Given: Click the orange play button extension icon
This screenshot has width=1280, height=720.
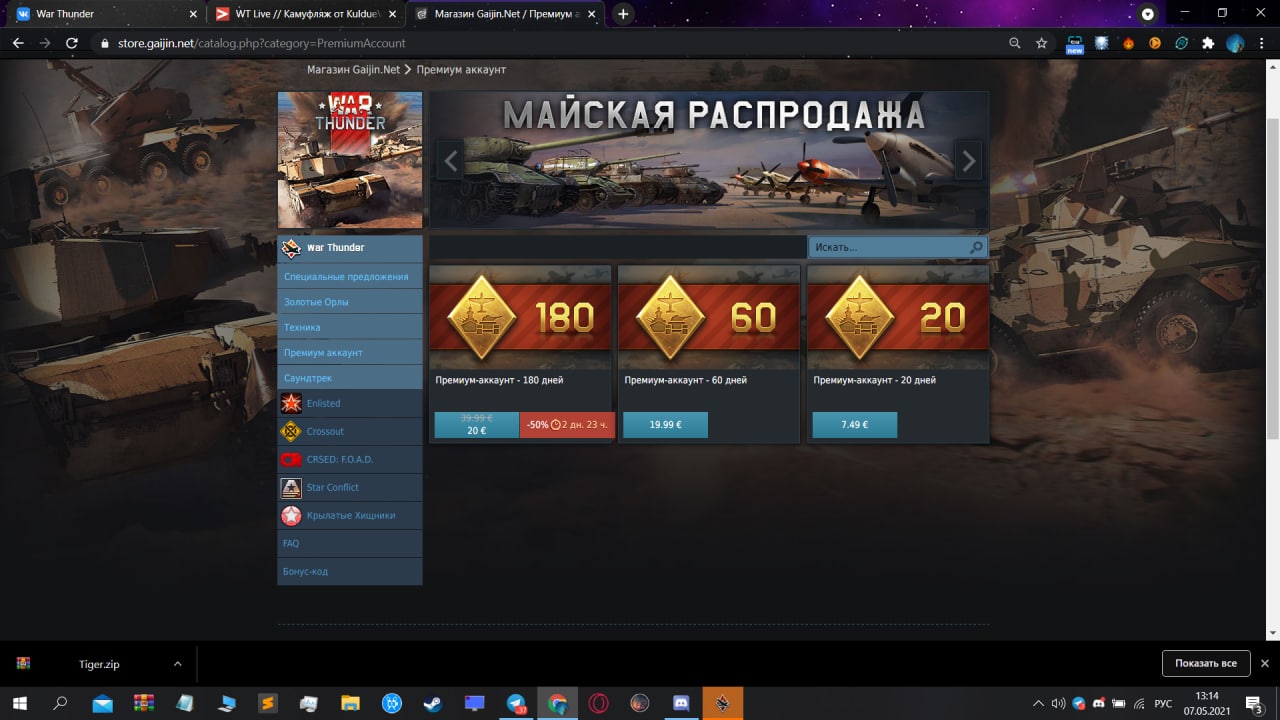Looking at the screenshot, I should click(x=1155, y=43).
